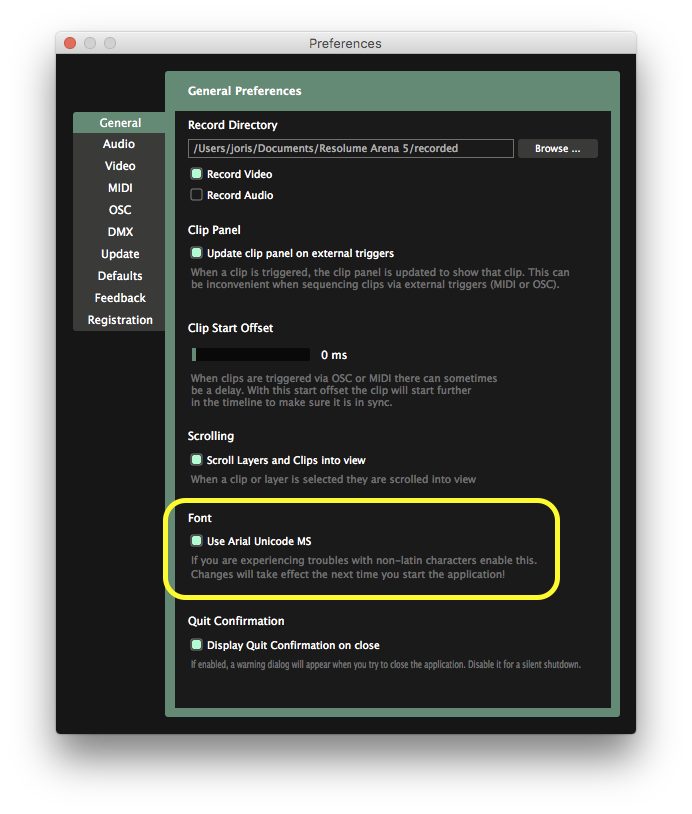Enable the Record Audio checkbox

pos(197,195)
